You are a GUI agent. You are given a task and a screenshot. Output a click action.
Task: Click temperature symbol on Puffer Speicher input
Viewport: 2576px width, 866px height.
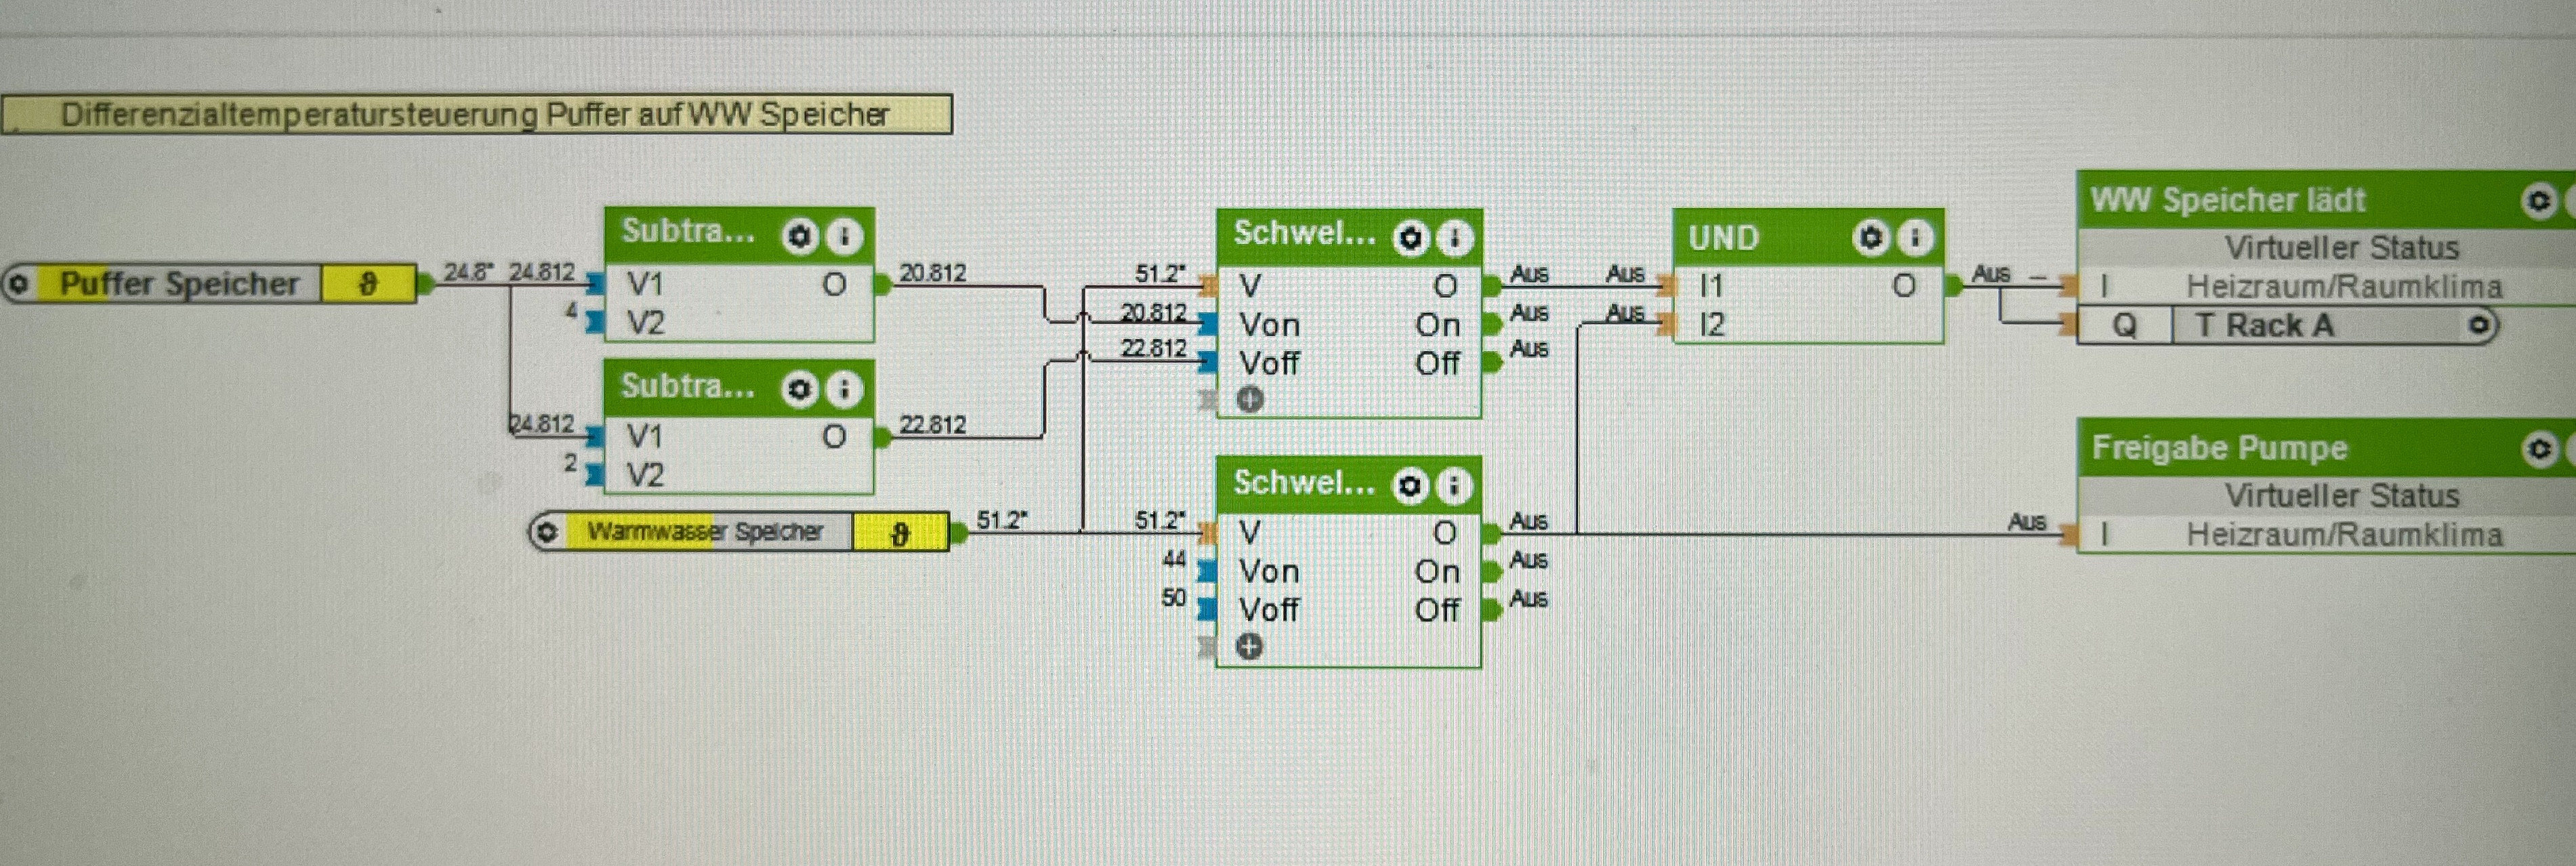(368, 284)
